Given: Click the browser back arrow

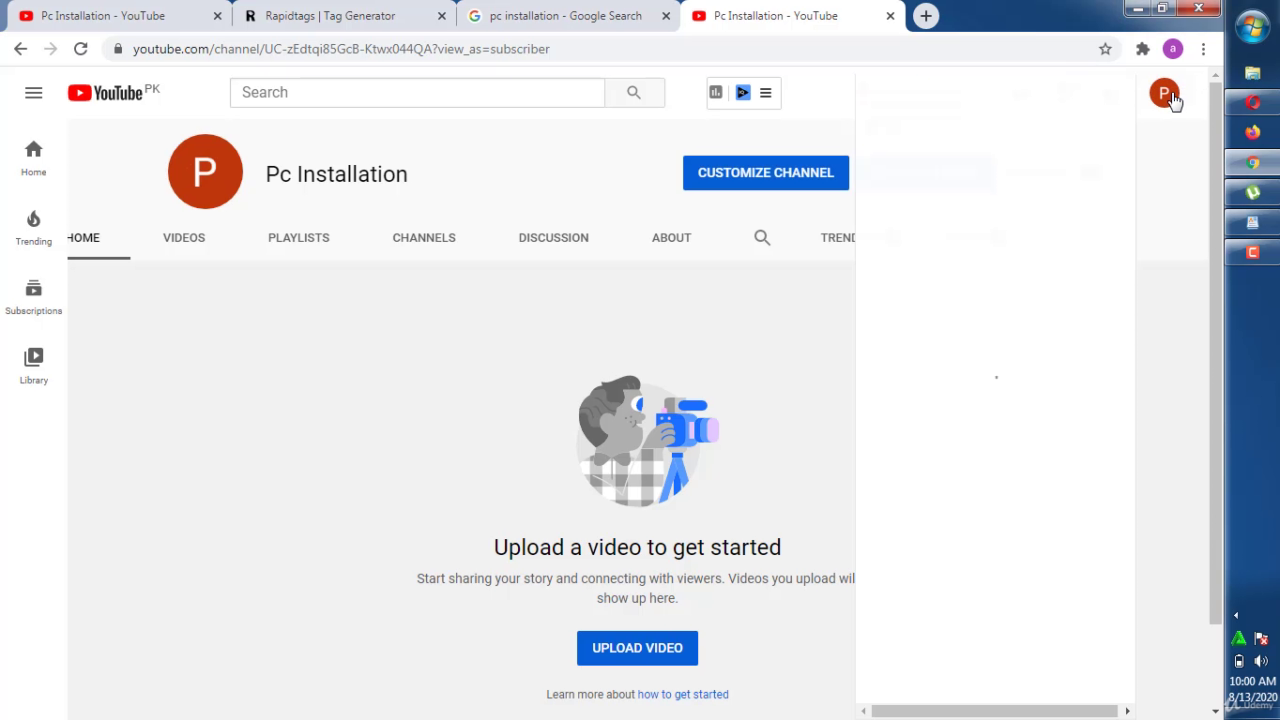Looking at the screenshot, I should point(21,49).
